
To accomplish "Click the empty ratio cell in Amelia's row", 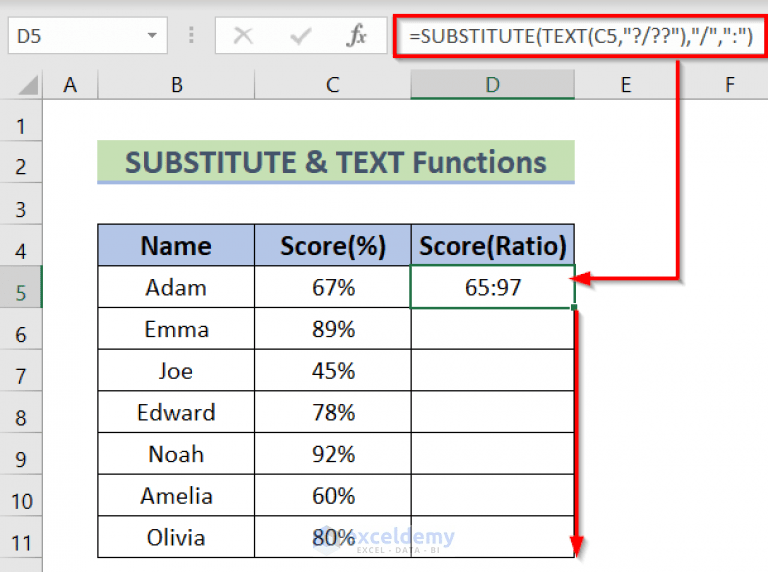I will coord(492,495).
